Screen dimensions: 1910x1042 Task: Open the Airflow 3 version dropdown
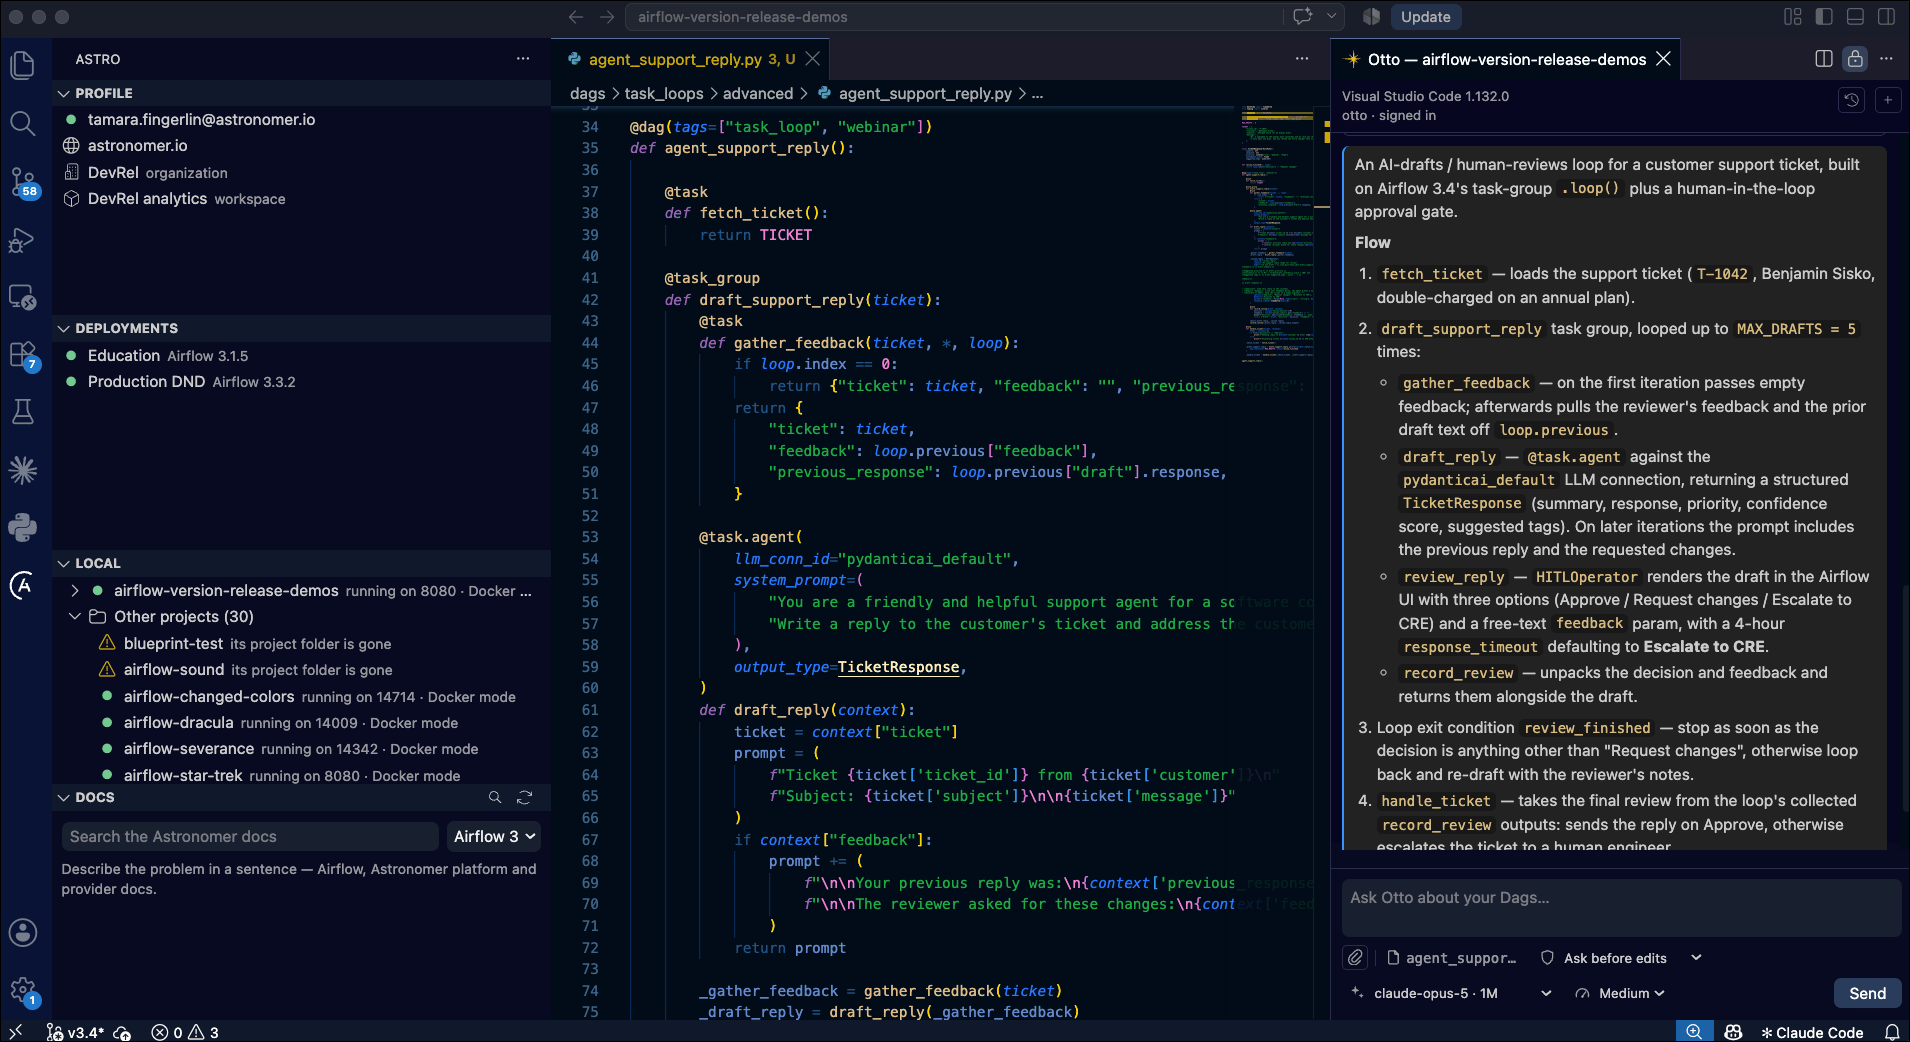pos(495,837)
